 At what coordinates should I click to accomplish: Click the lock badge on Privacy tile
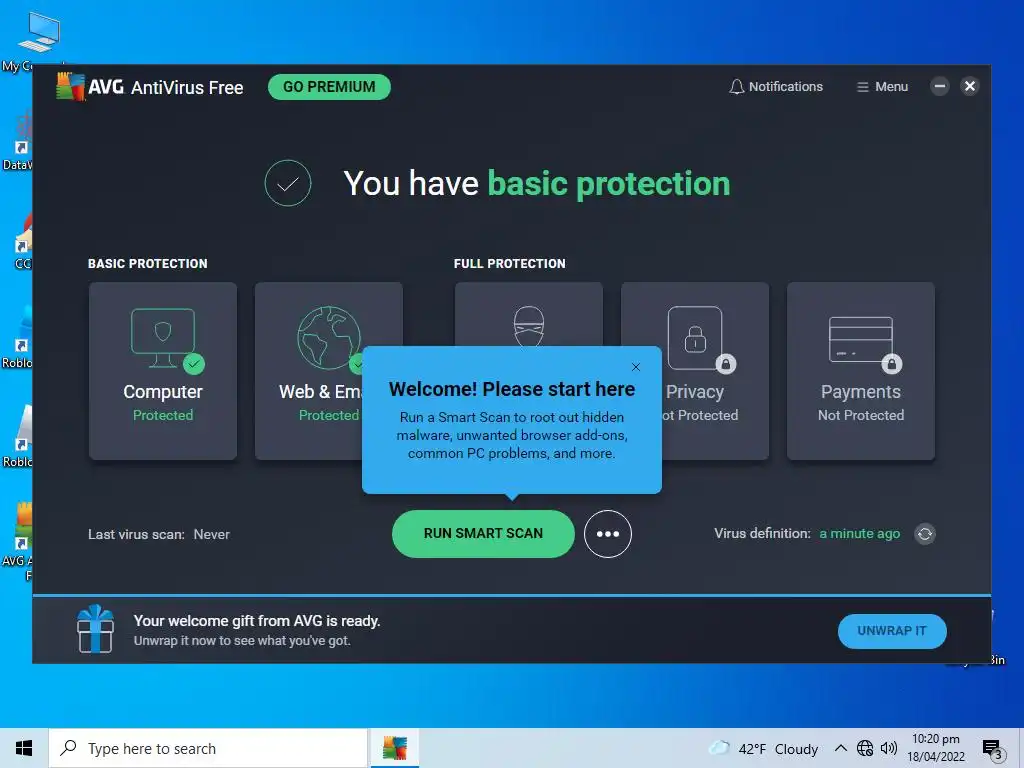pos(726,364)
